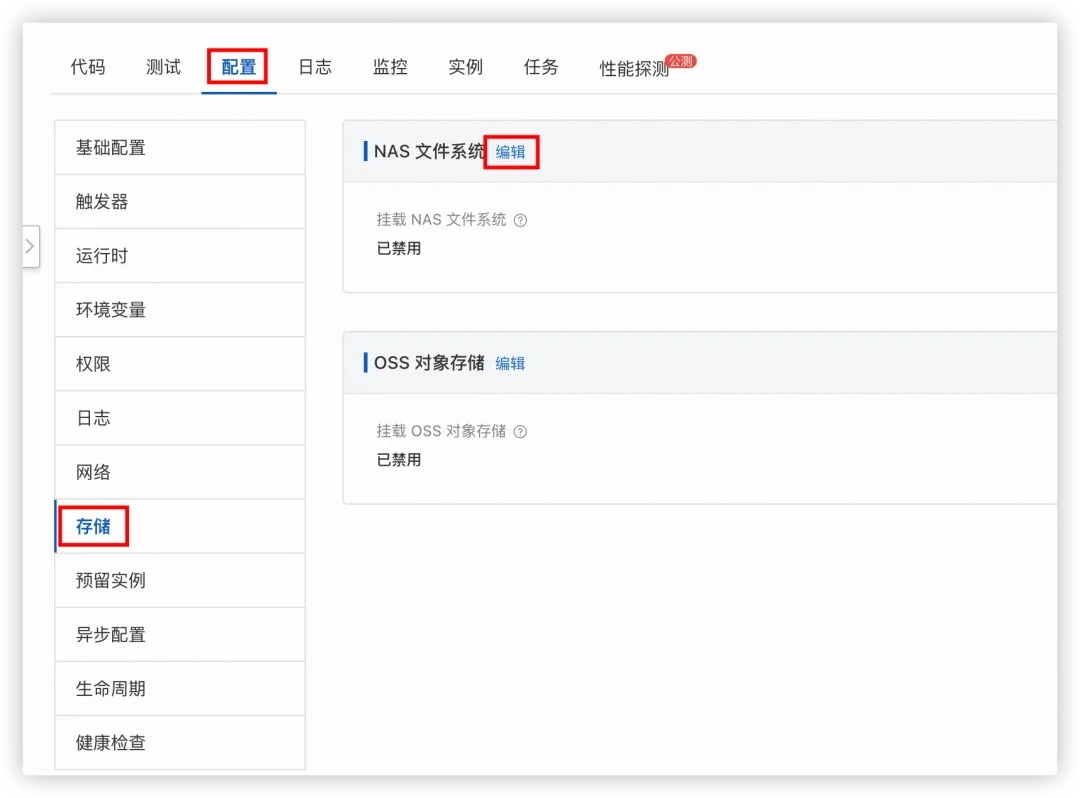Select 日志 in the configuration sidebar
Viewport: 1080px width, 798px height.
(180, 418)
